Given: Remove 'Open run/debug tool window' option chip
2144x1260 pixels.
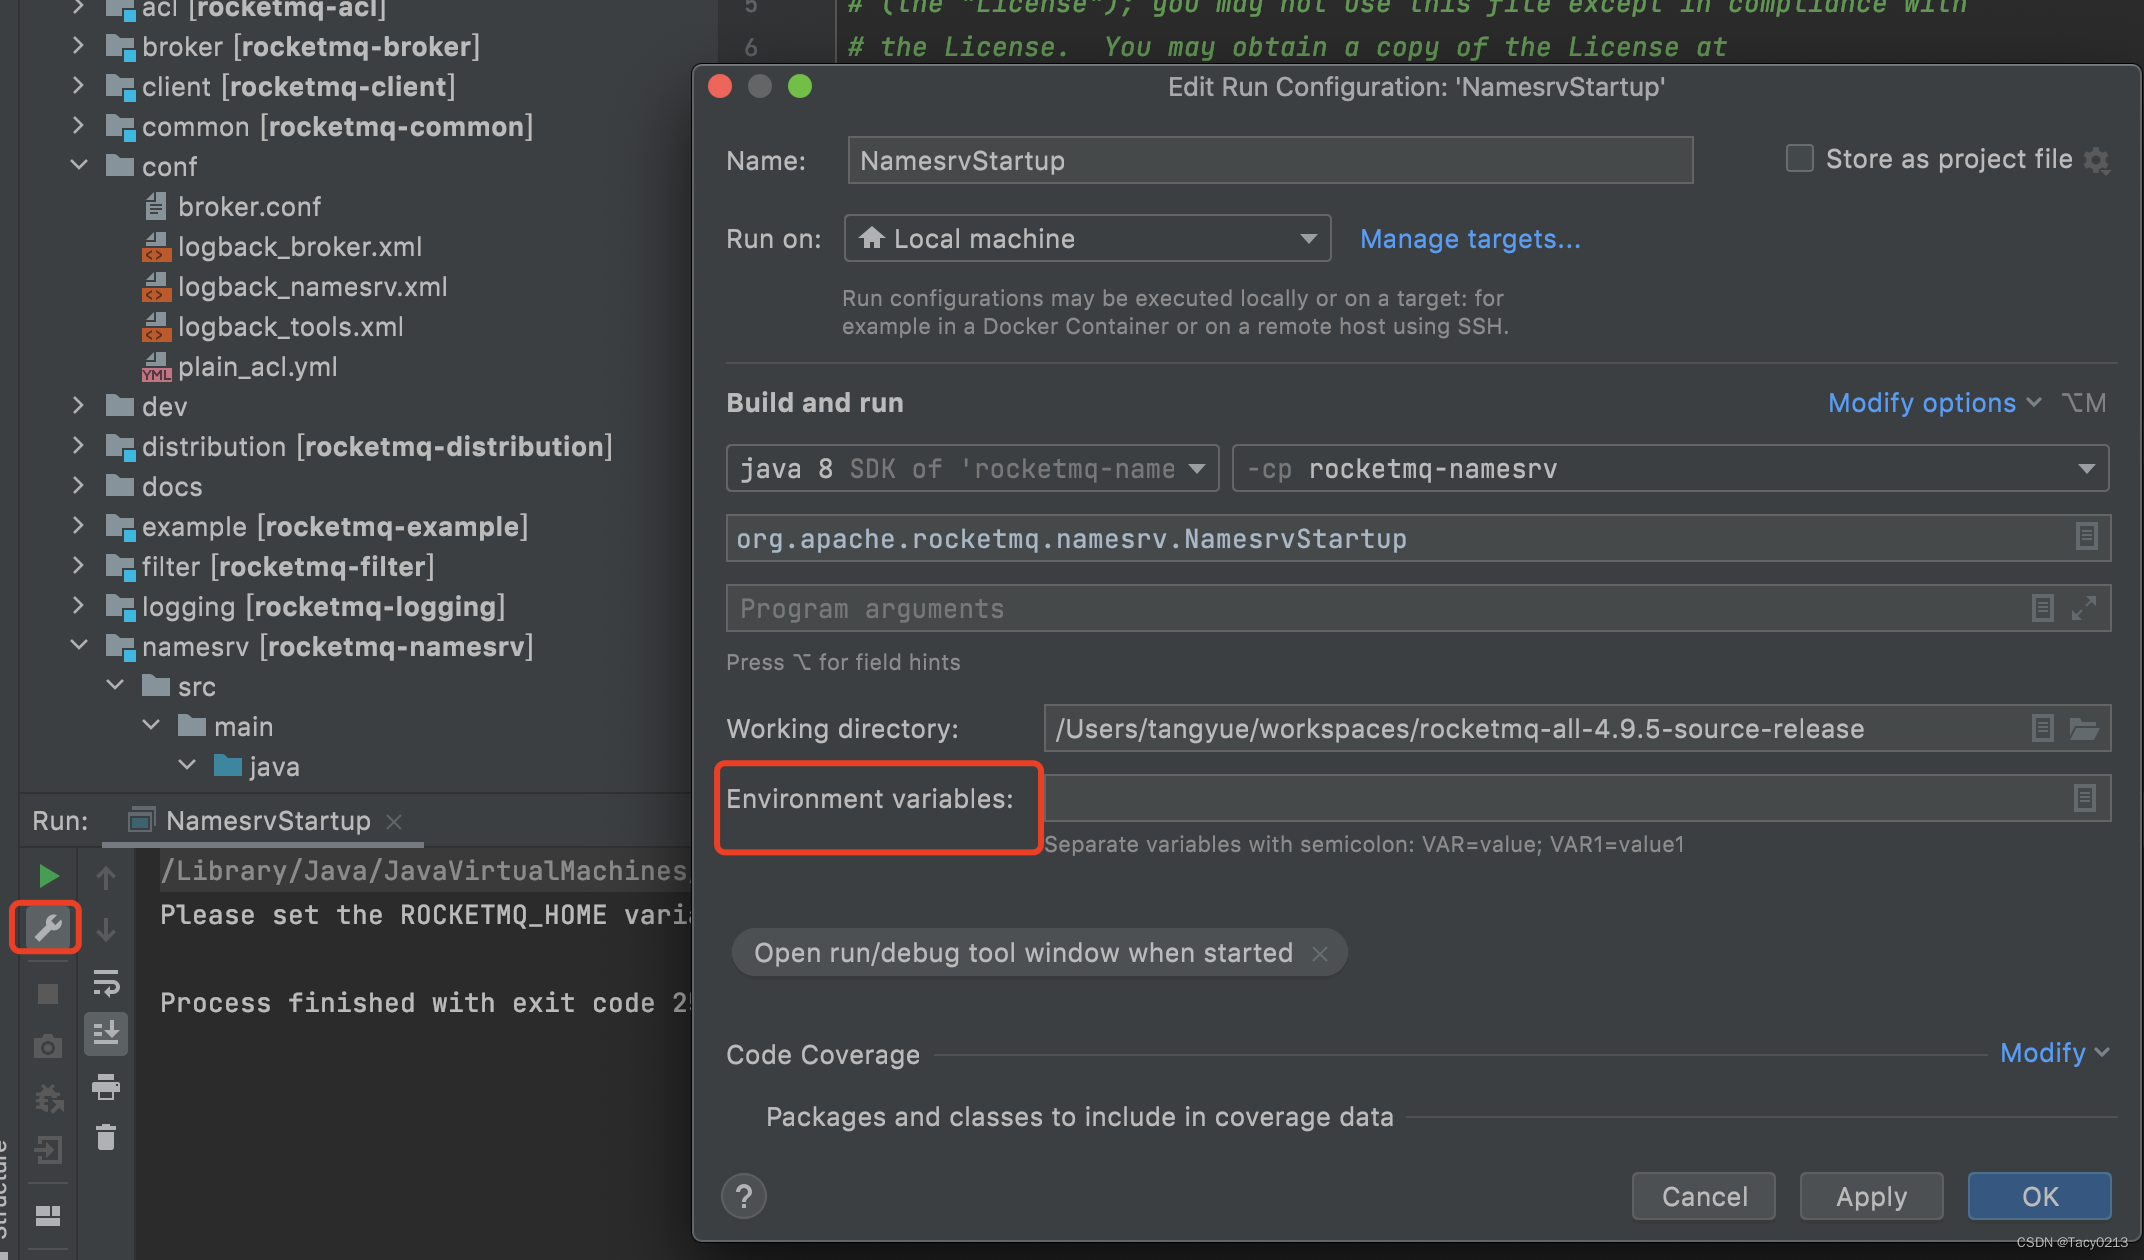Looking at the screenshot, I should [x=1320, y=954].
